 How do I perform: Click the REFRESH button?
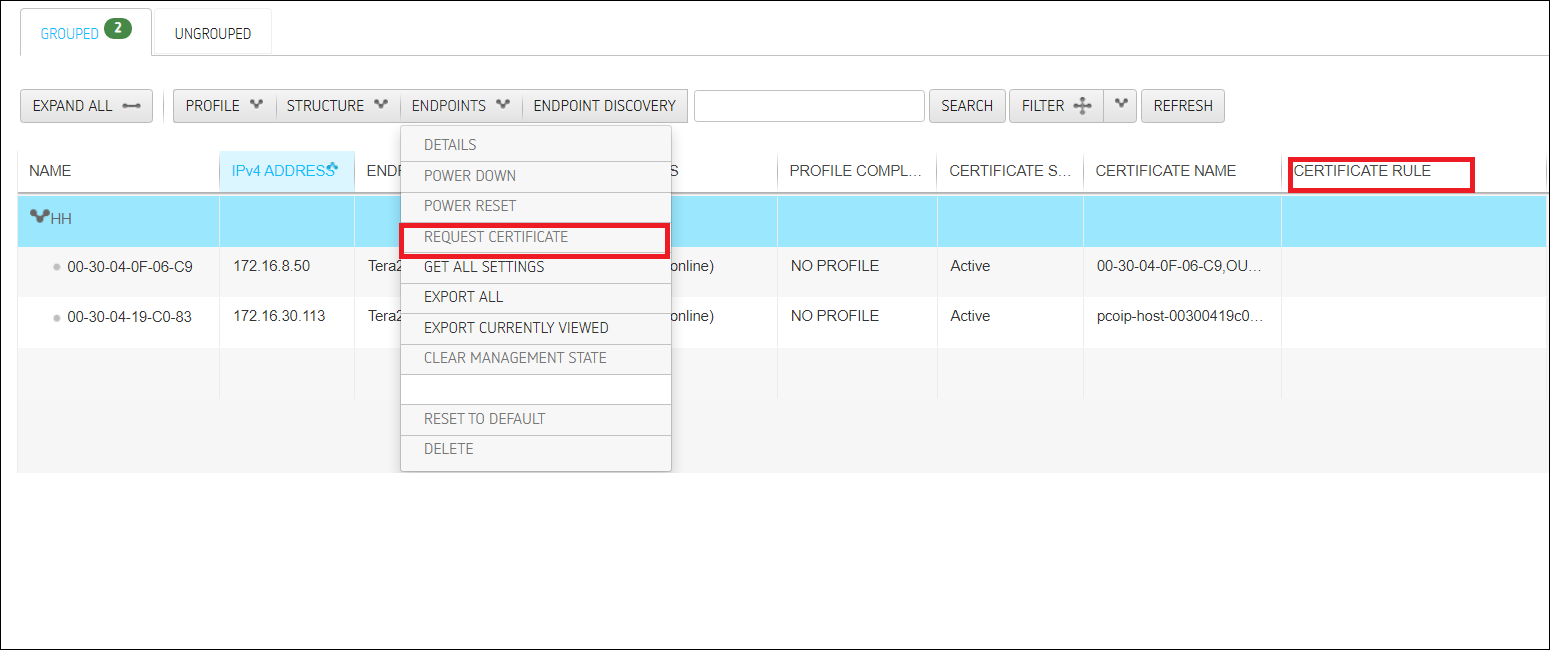(1183, 106)
